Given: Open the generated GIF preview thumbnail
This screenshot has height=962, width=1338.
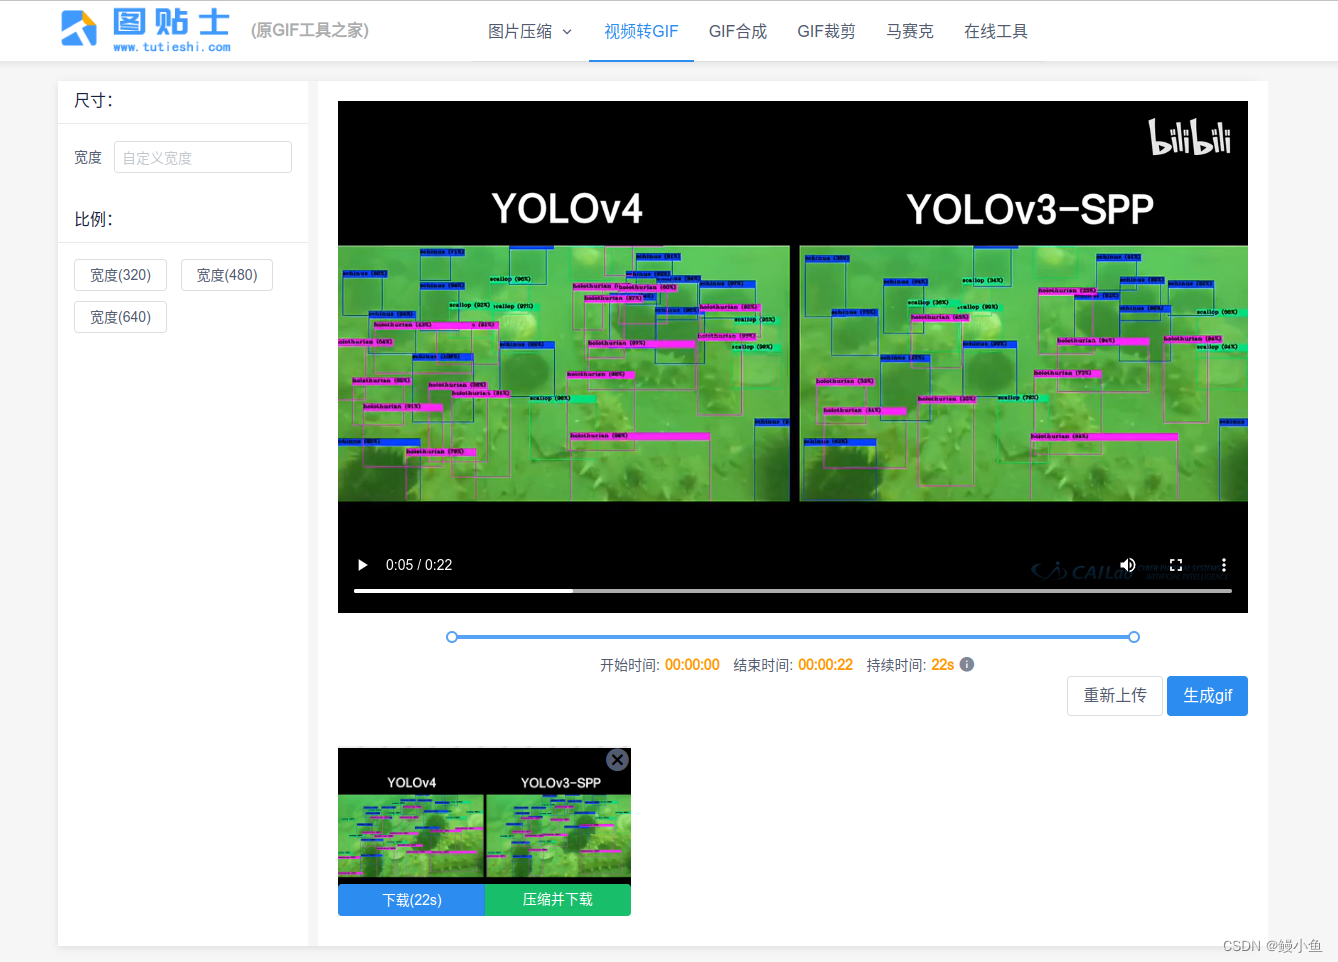Looking at the screenshot, I should pos(484,816).
